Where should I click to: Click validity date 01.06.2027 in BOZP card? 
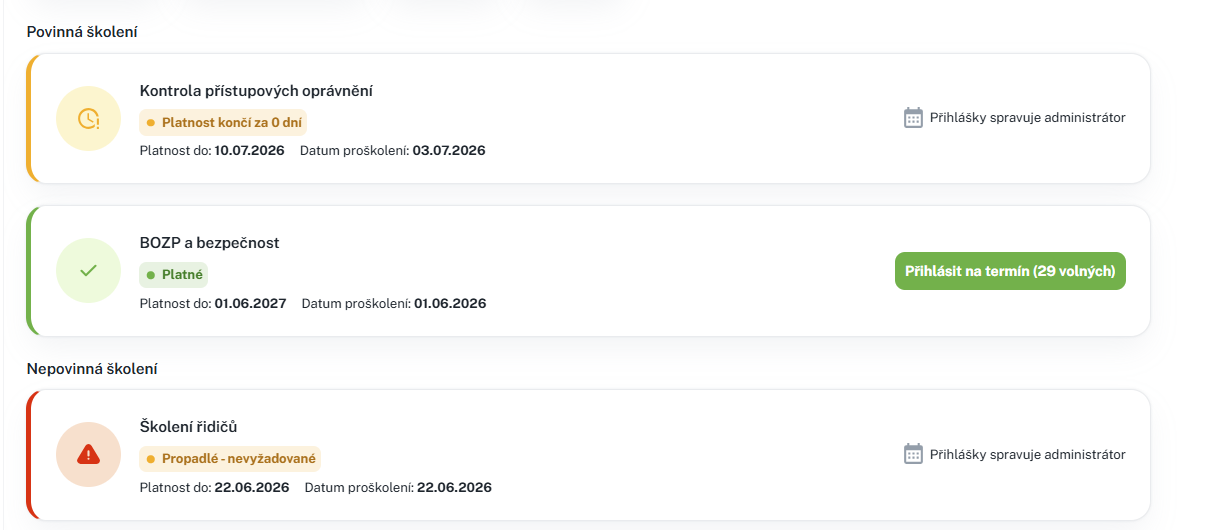pos(250,303)
